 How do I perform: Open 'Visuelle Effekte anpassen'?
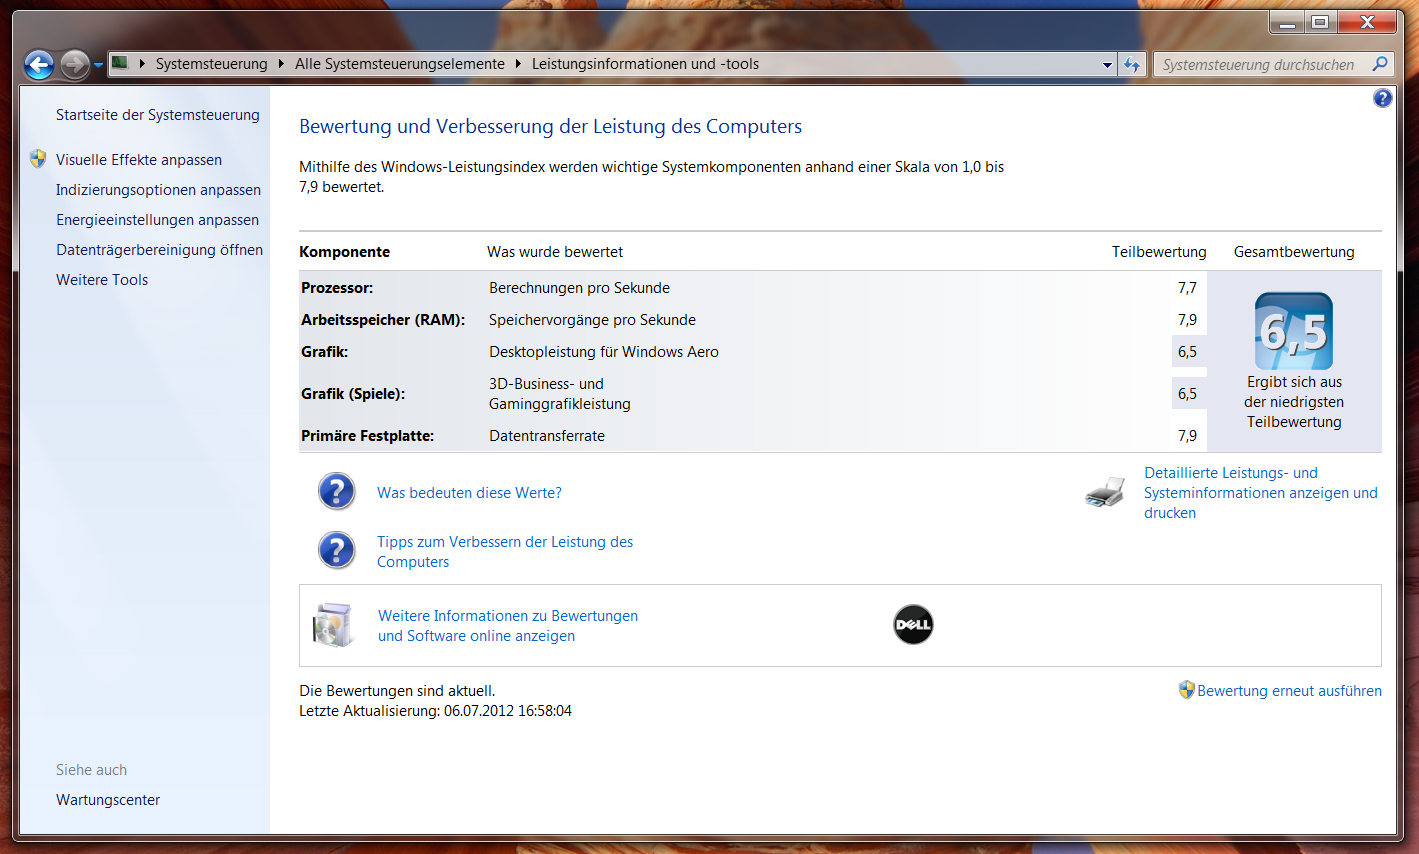138,160
